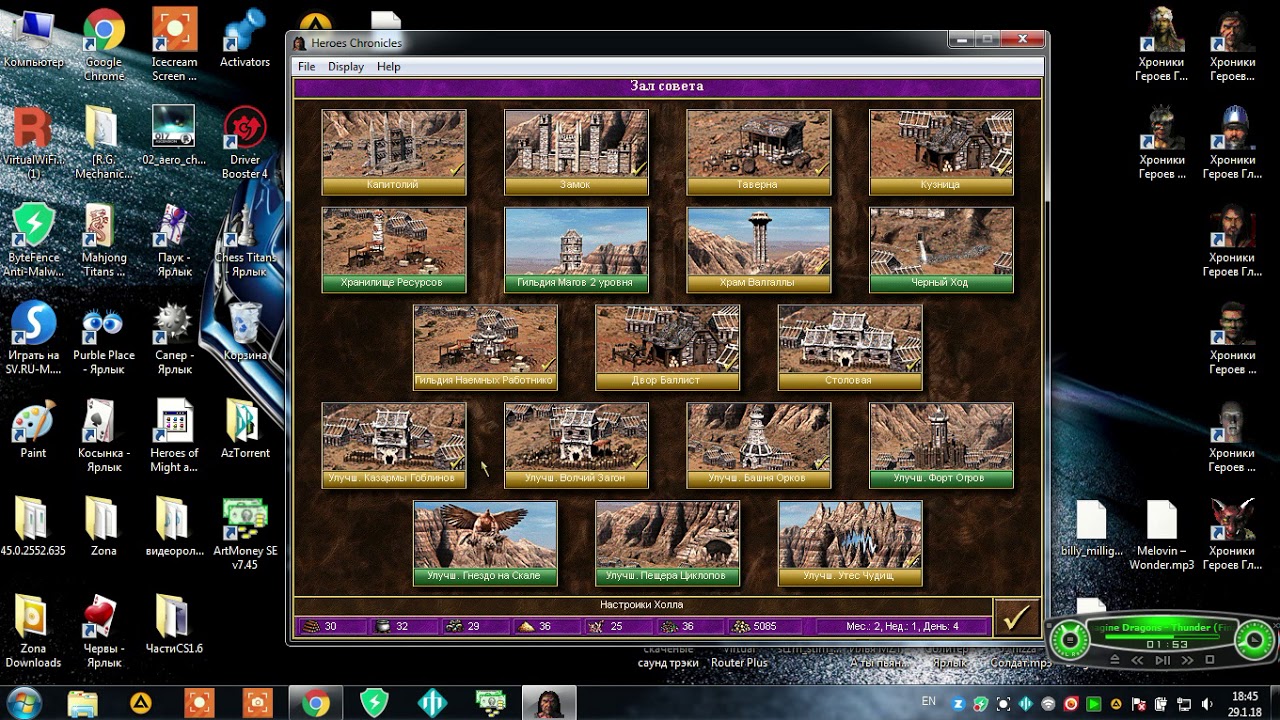Screen dimensions: 1280x720
Task: Open the Компьютер desktop icon
Action: point(33,40)
